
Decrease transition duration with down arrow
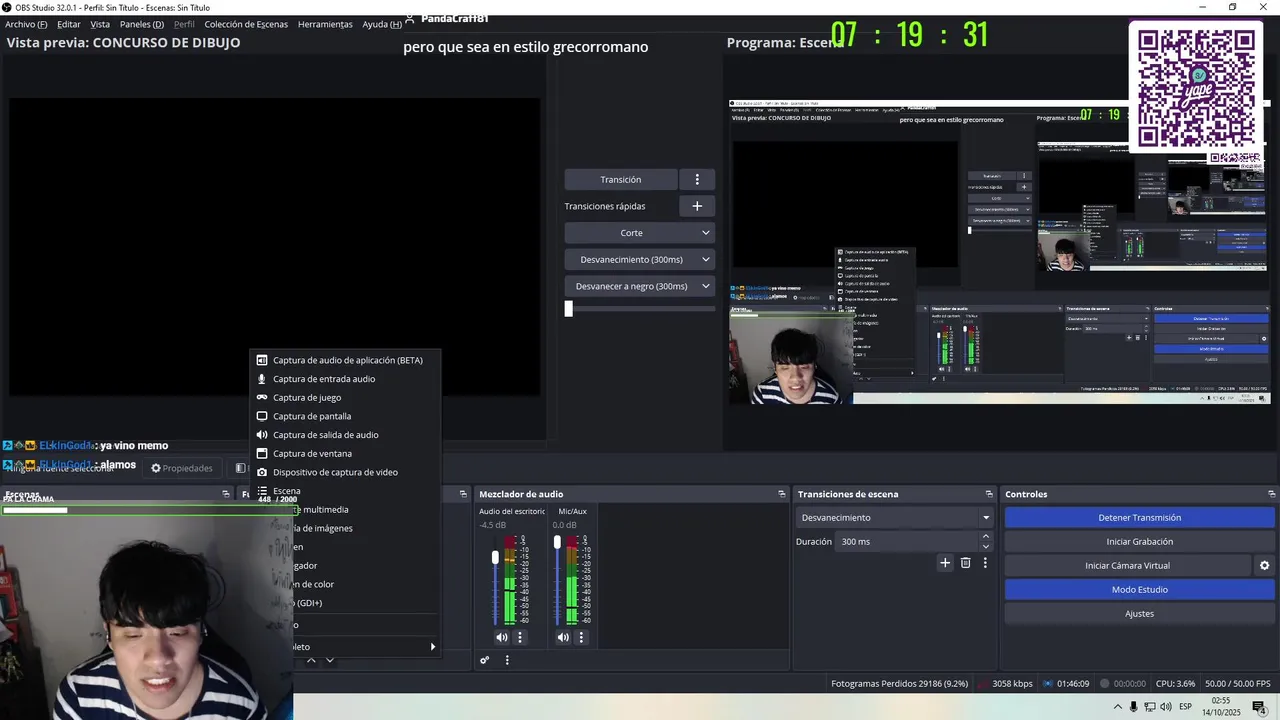click(986, 547)
